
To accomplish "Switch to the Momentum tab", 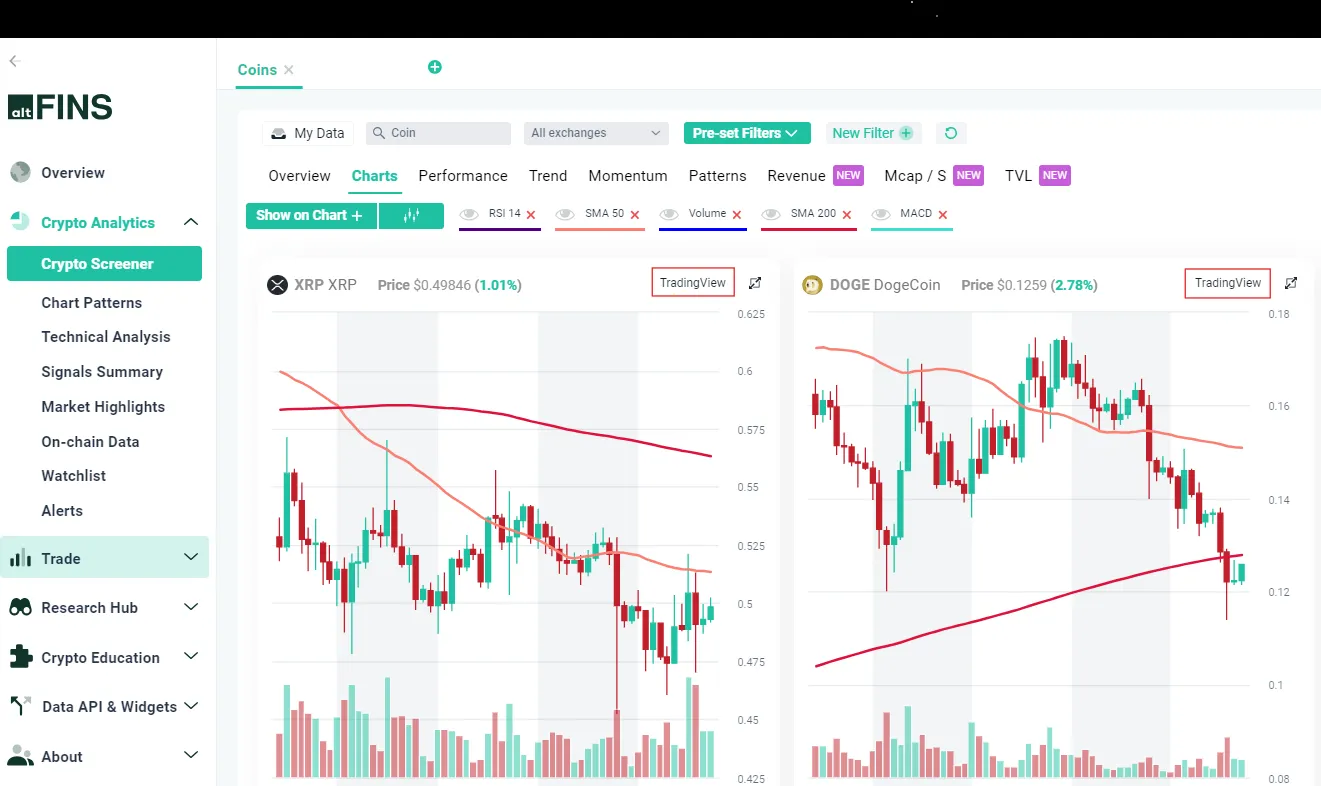I will point(627,176).
